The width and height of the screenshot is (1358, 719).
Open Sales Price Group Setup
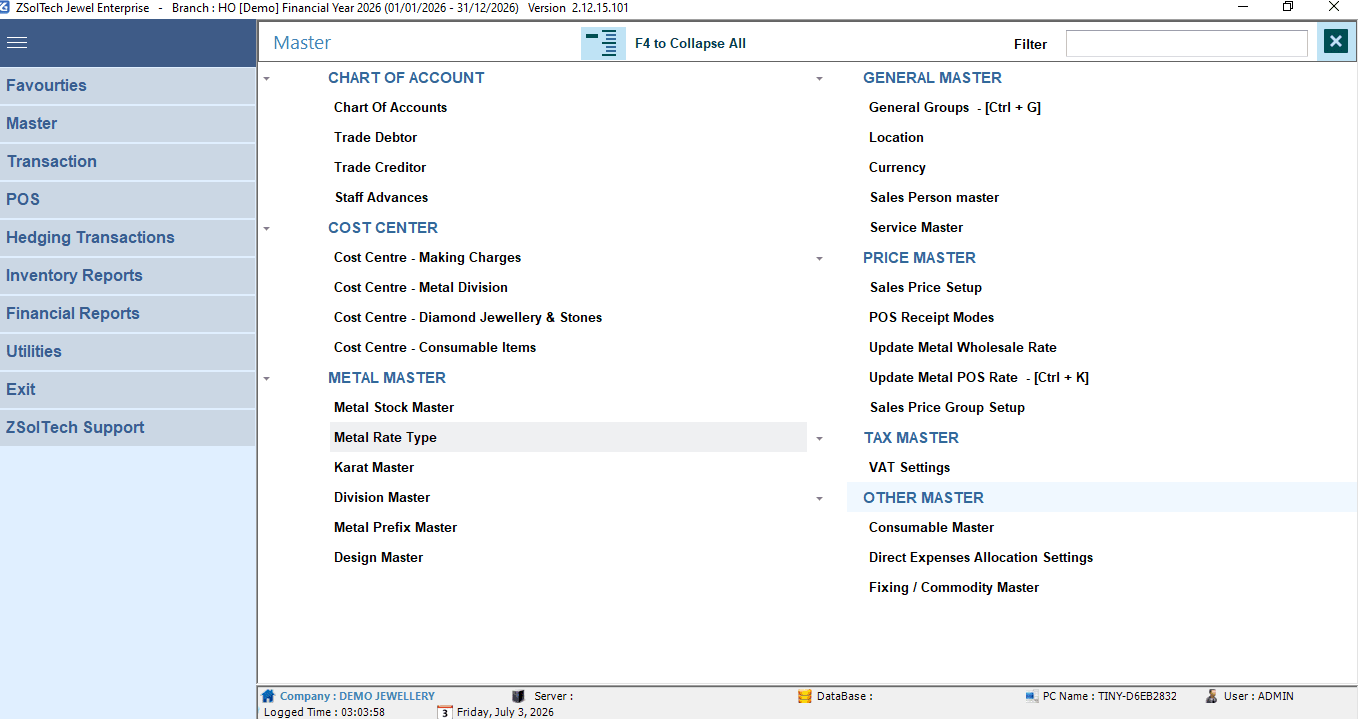tap(947, 407)
